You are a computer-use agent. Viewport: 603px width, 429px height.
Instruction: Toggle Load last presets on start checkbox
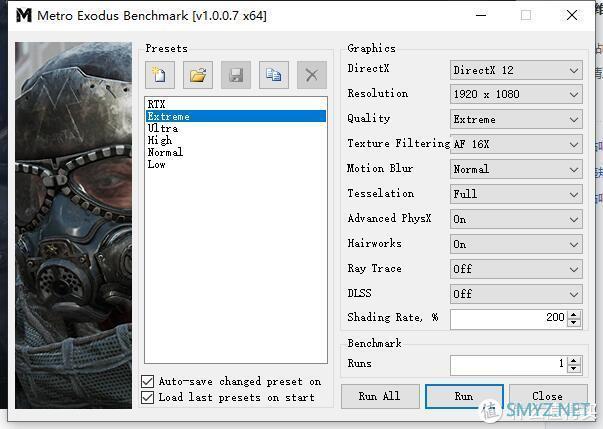148,397
